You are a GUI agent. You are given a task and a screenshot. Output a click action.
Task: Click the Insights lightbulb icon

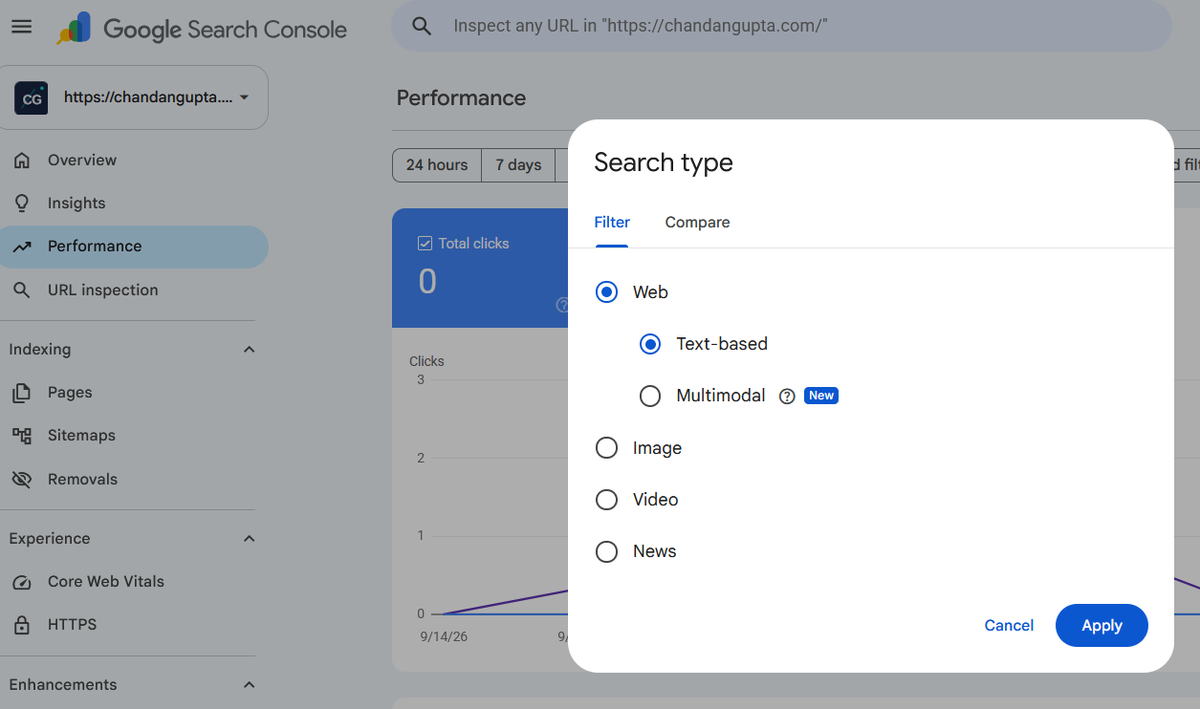click(22, 203)
